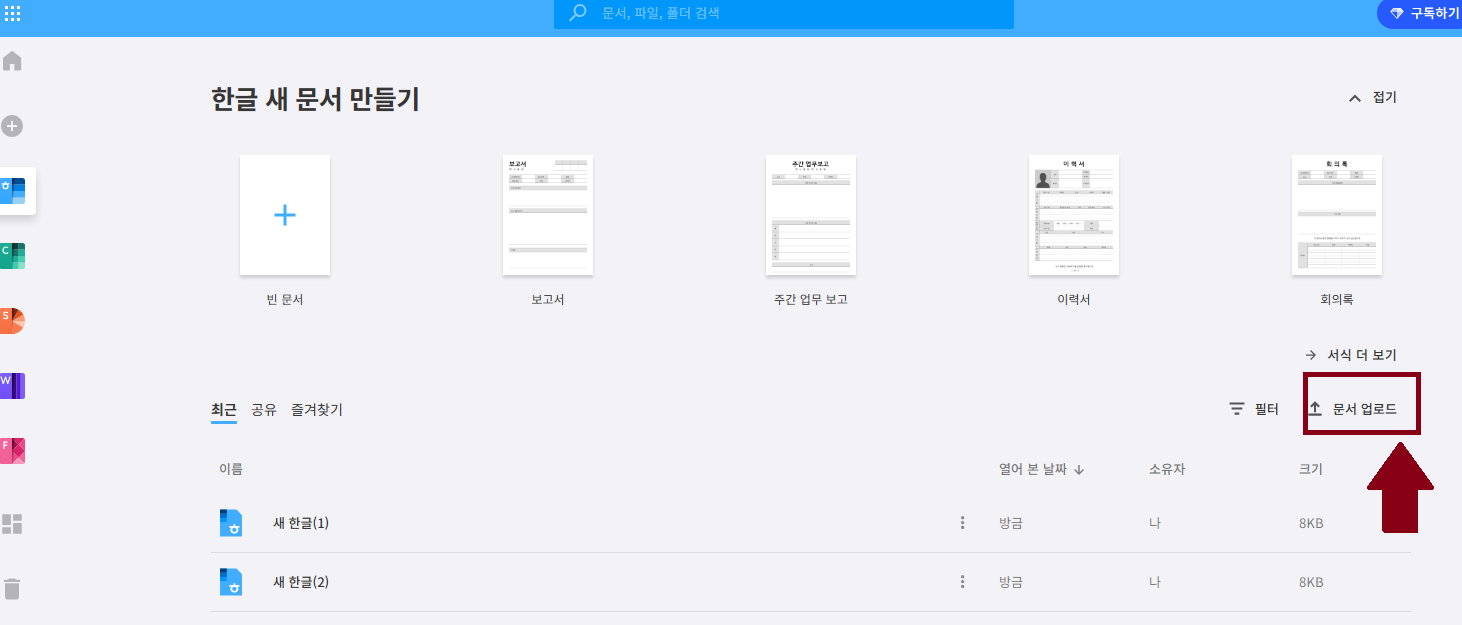Open the grid view icon above the trash
Viewport: 1462px width, 625px height.
12,524
